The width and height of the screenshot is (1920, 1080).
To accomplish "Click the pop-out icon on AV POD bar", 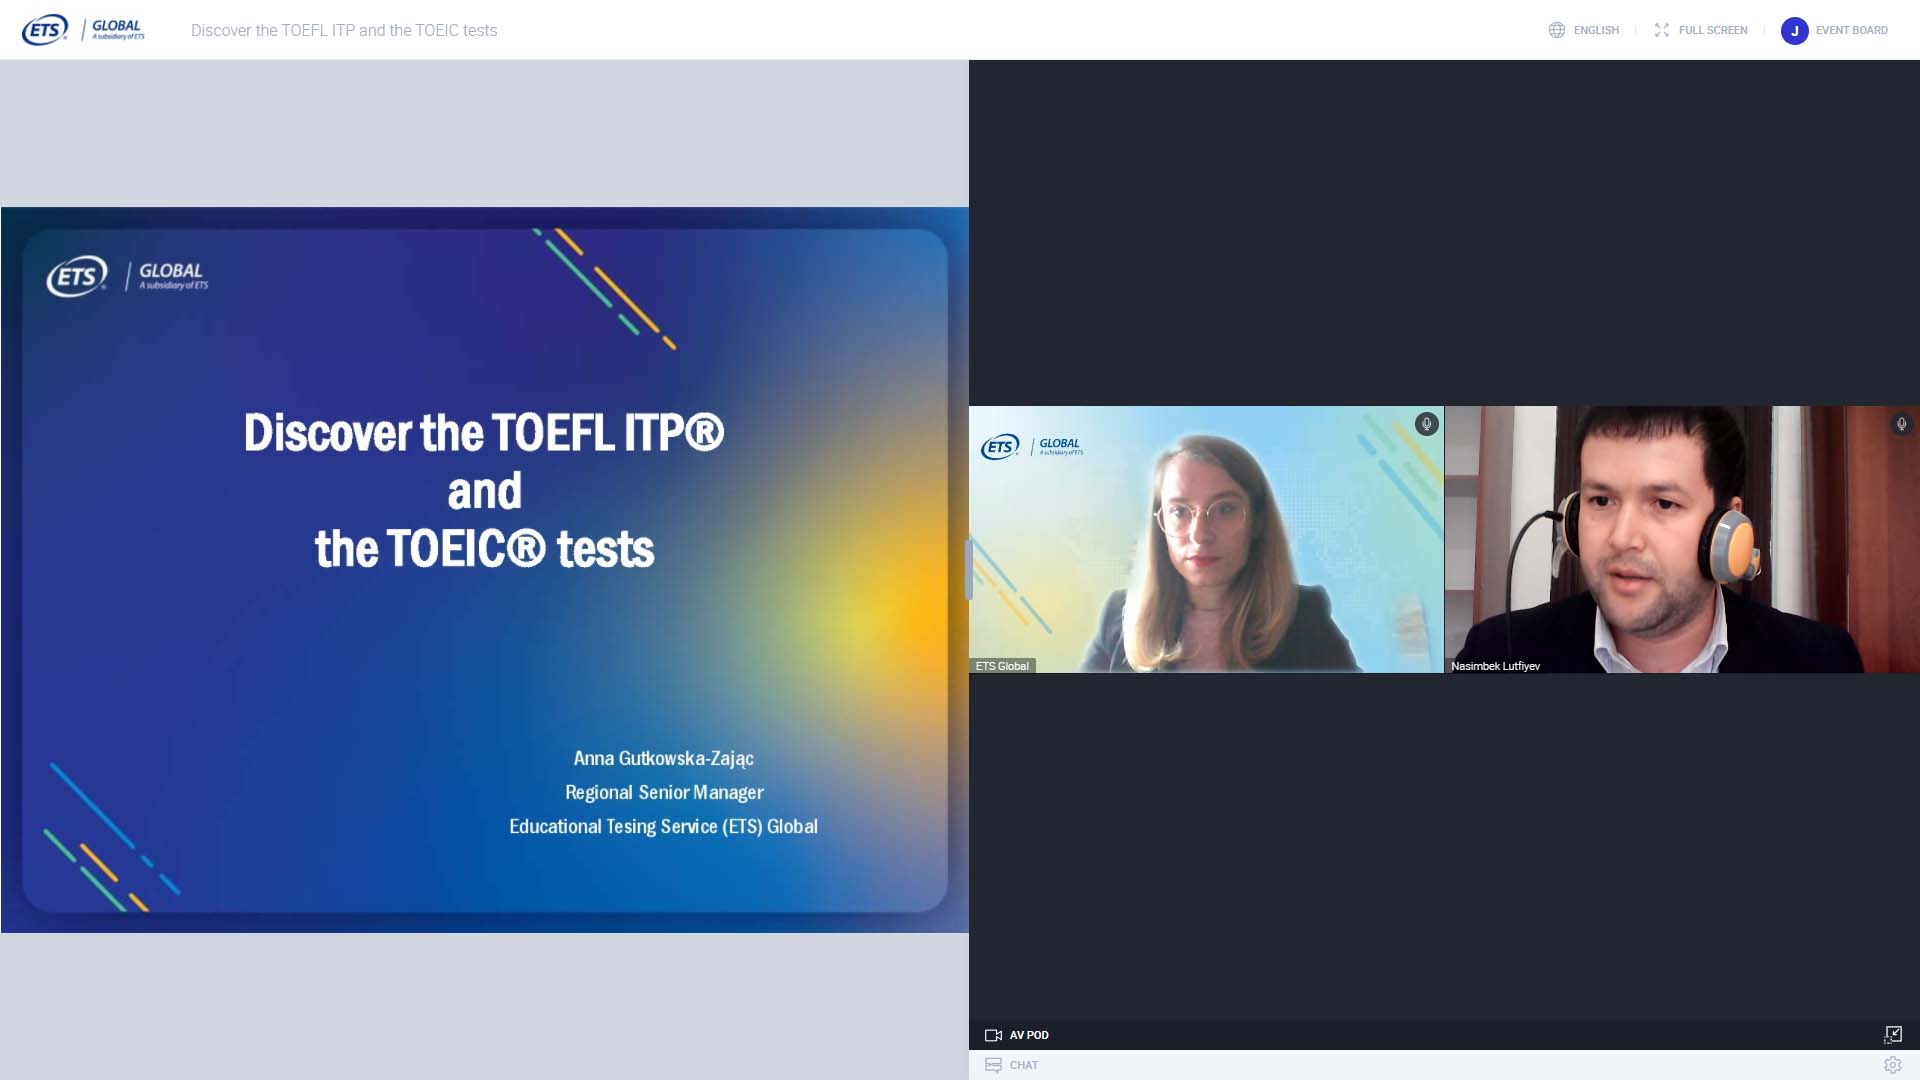I will [1893, 1034].
